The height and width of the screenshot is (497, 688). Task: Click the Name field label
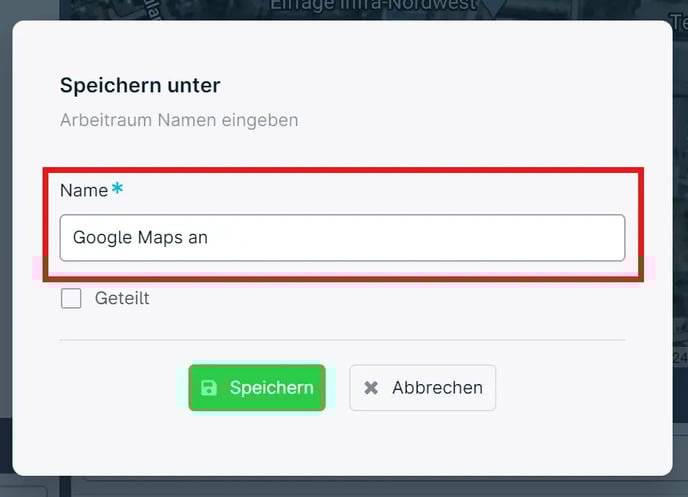pyautogui.click(x=84, y=190)
